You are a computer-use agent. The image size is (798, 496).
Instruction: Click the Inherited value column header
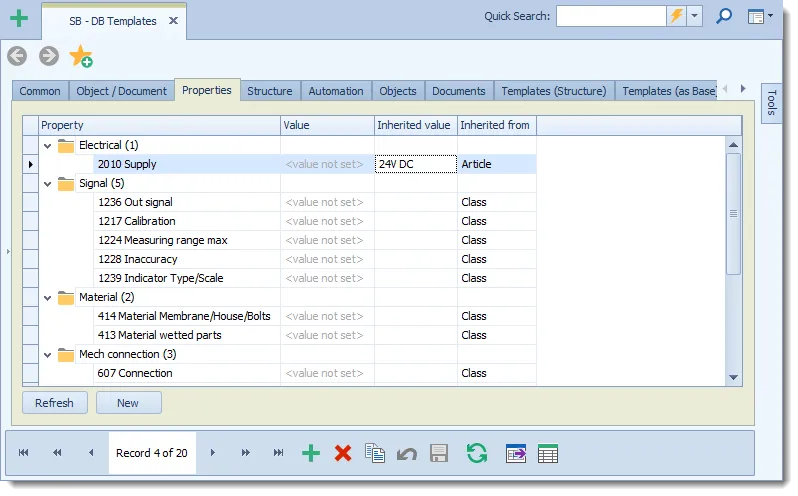coord(416,125)
